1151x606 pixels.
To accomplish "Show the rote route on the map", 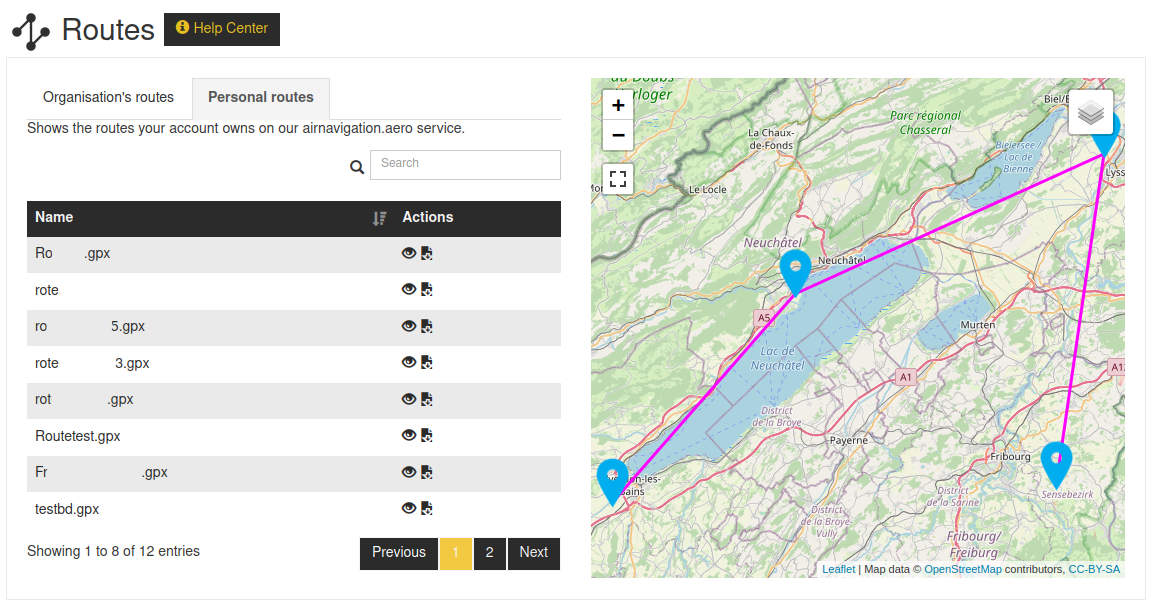I will pos(409,289).
